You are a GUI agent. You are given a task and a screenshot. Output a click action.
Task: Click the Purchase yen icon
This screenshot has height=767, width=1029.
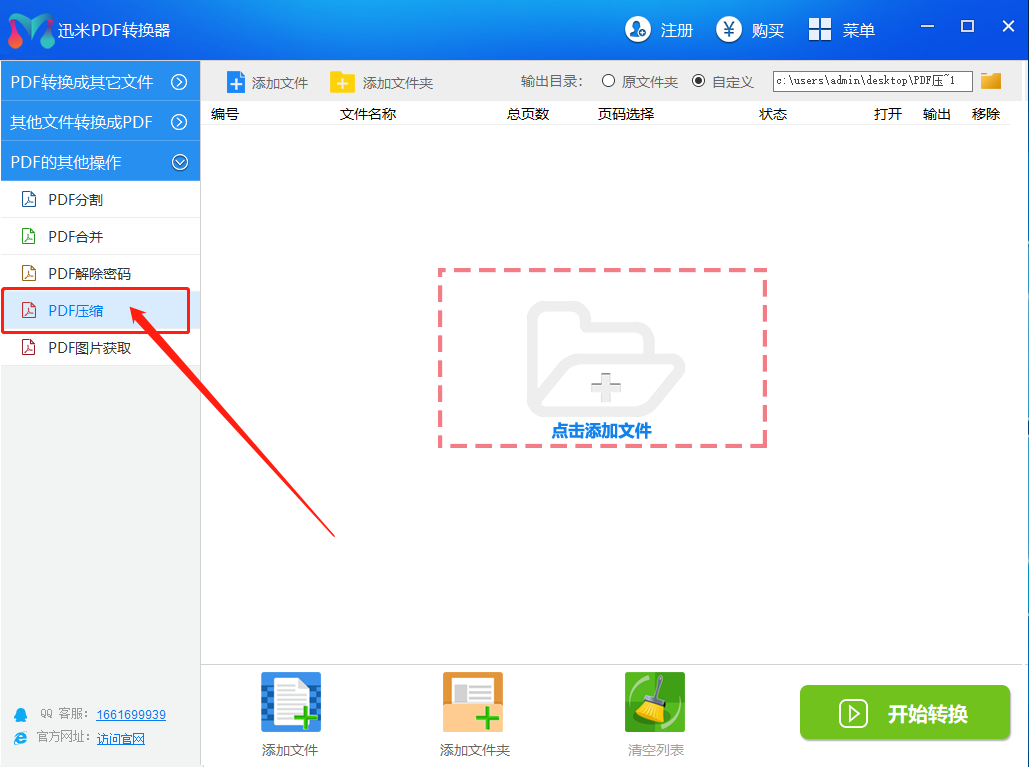pyautogui.click(x=729, y=30)
